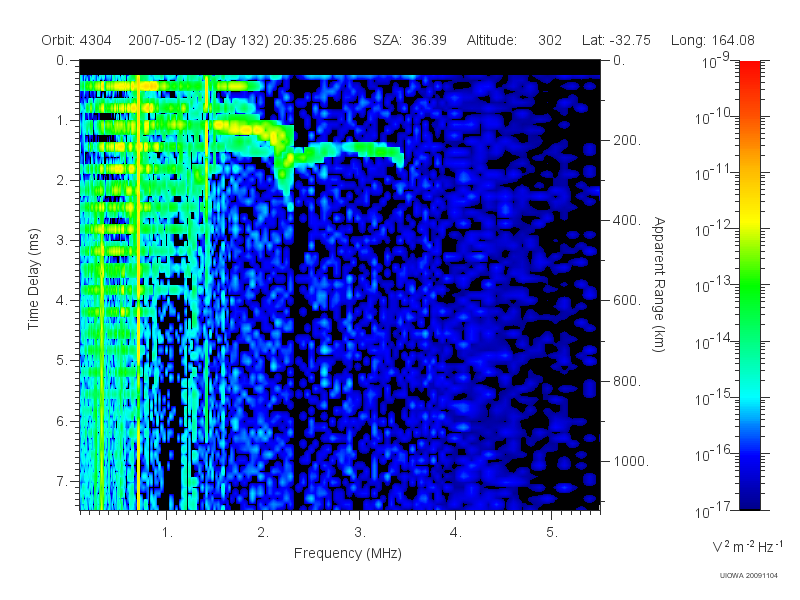Click the '400.' Apparent Range tick label
This screenshot has width=800, height=600.
tap(627, 220)
